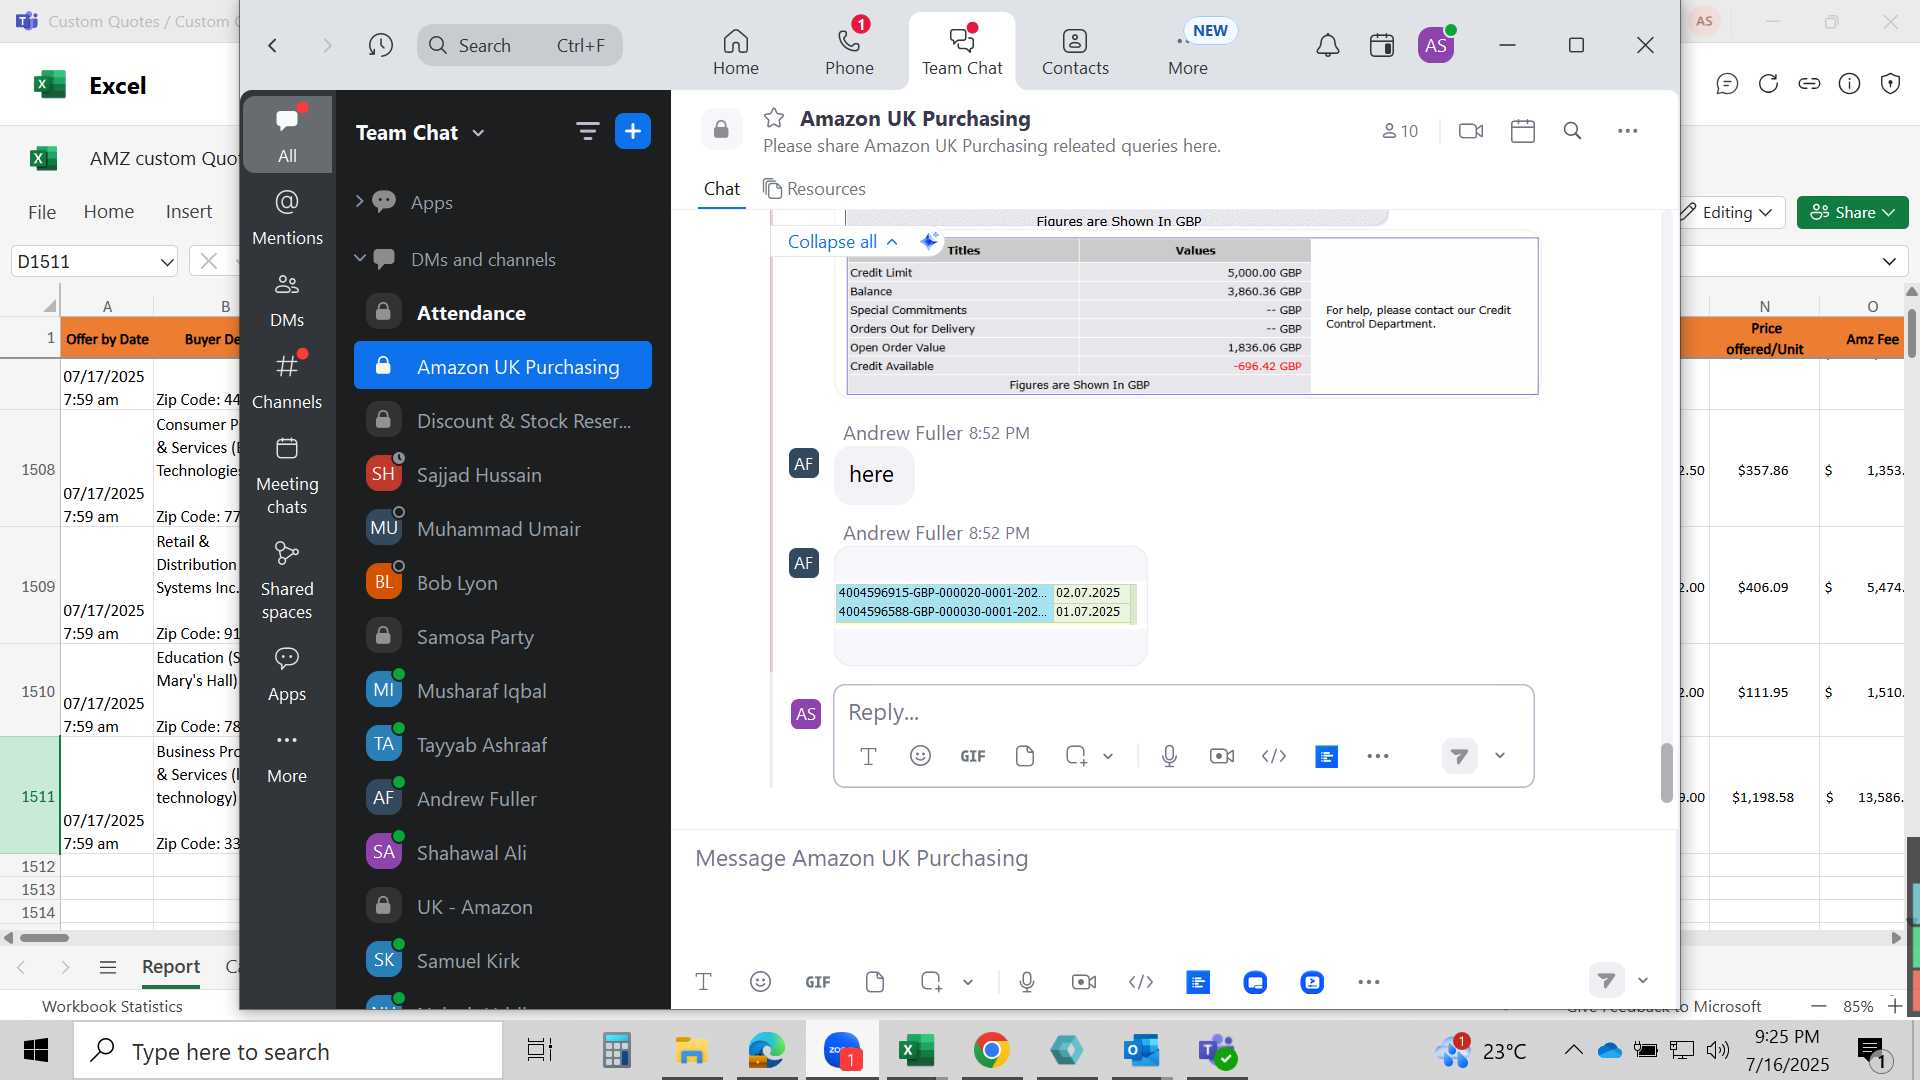Open Excel from the Windows taskbar
The image size is (1920, 1080).
[x=916, y=1051]
